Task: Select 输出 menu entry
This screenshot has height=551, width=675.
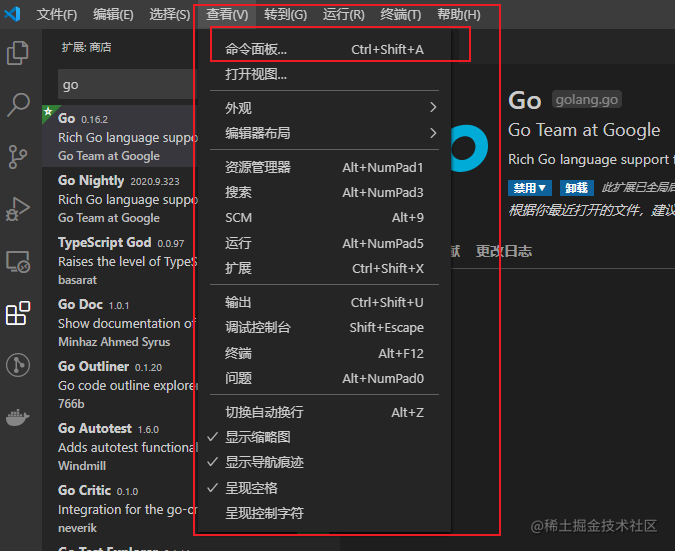Action: (324, 302)
